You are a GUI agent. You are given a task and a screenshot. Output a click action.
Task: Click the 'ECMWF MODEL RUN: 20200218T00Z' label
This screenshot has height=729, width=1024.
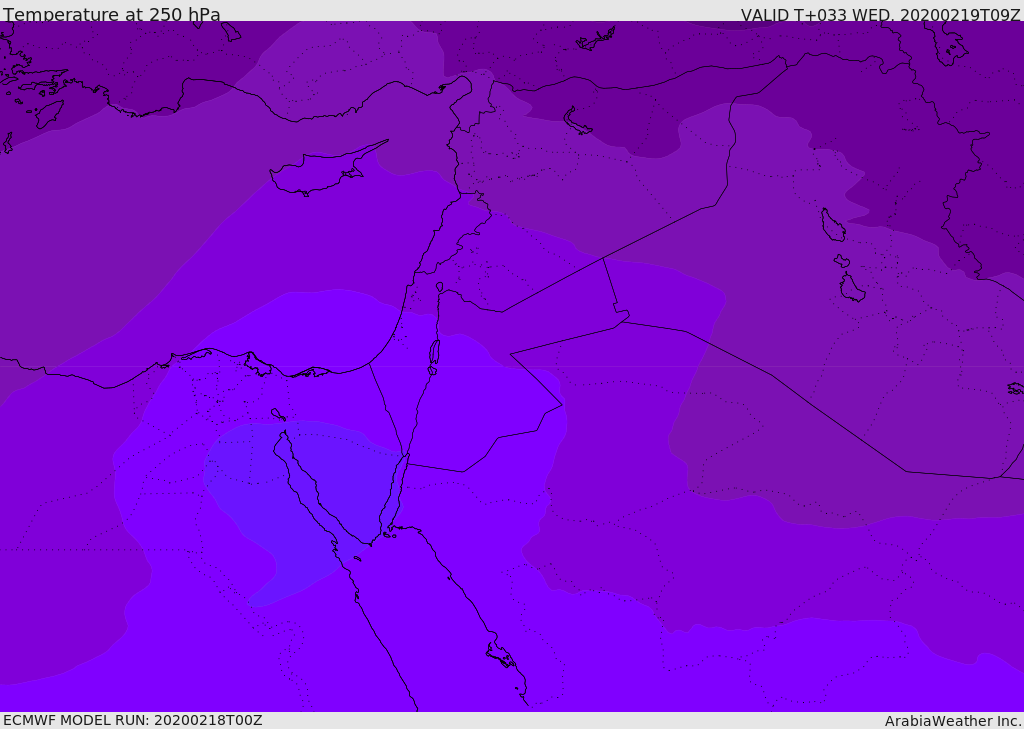133,720
